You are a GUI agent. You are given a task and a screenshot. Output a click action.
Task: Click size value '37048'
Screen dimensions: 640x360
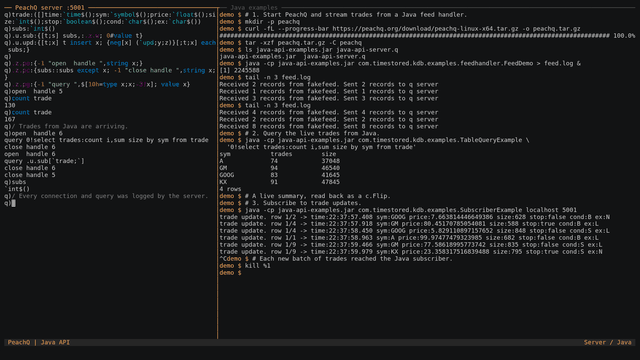331,161
